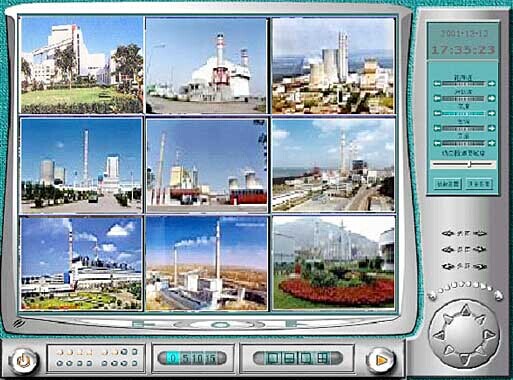Select middle-right feed of plant near coast
Viewport: 513px width, 380px height.
333,165
